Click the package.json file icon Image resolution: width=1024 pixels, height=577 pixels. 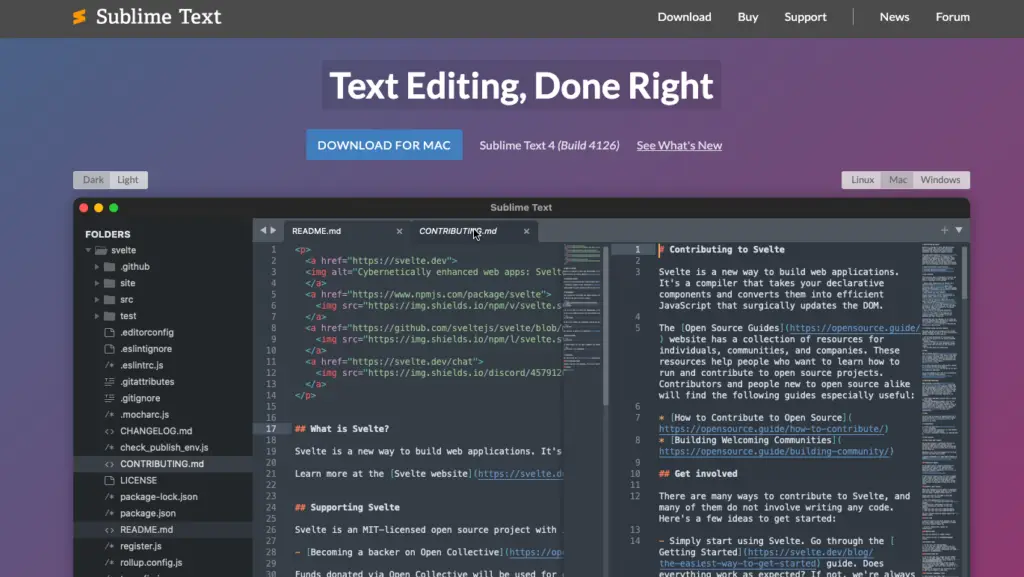(110, 513)
